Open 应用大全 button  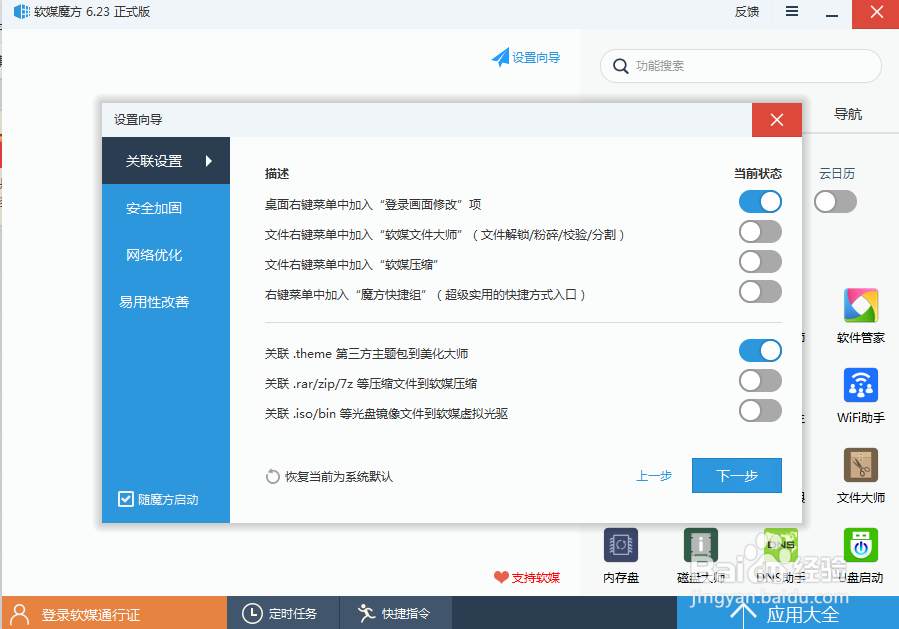tap(788, 613)
